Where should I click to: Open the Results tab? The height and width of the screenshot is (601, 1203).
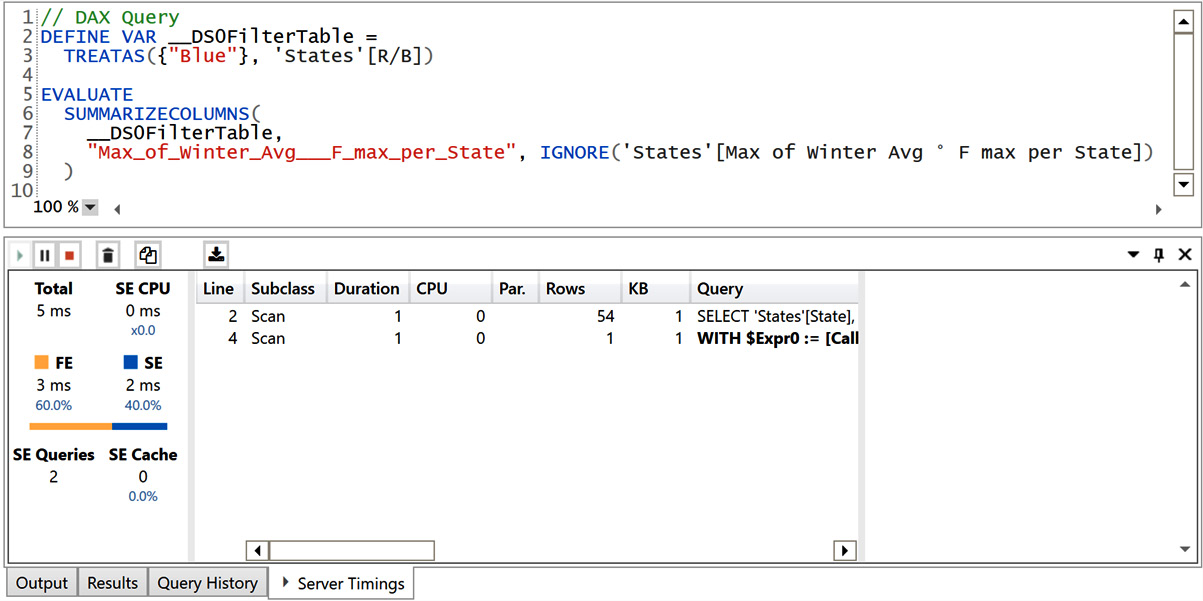pyautogui.click(x=112, y=583)
